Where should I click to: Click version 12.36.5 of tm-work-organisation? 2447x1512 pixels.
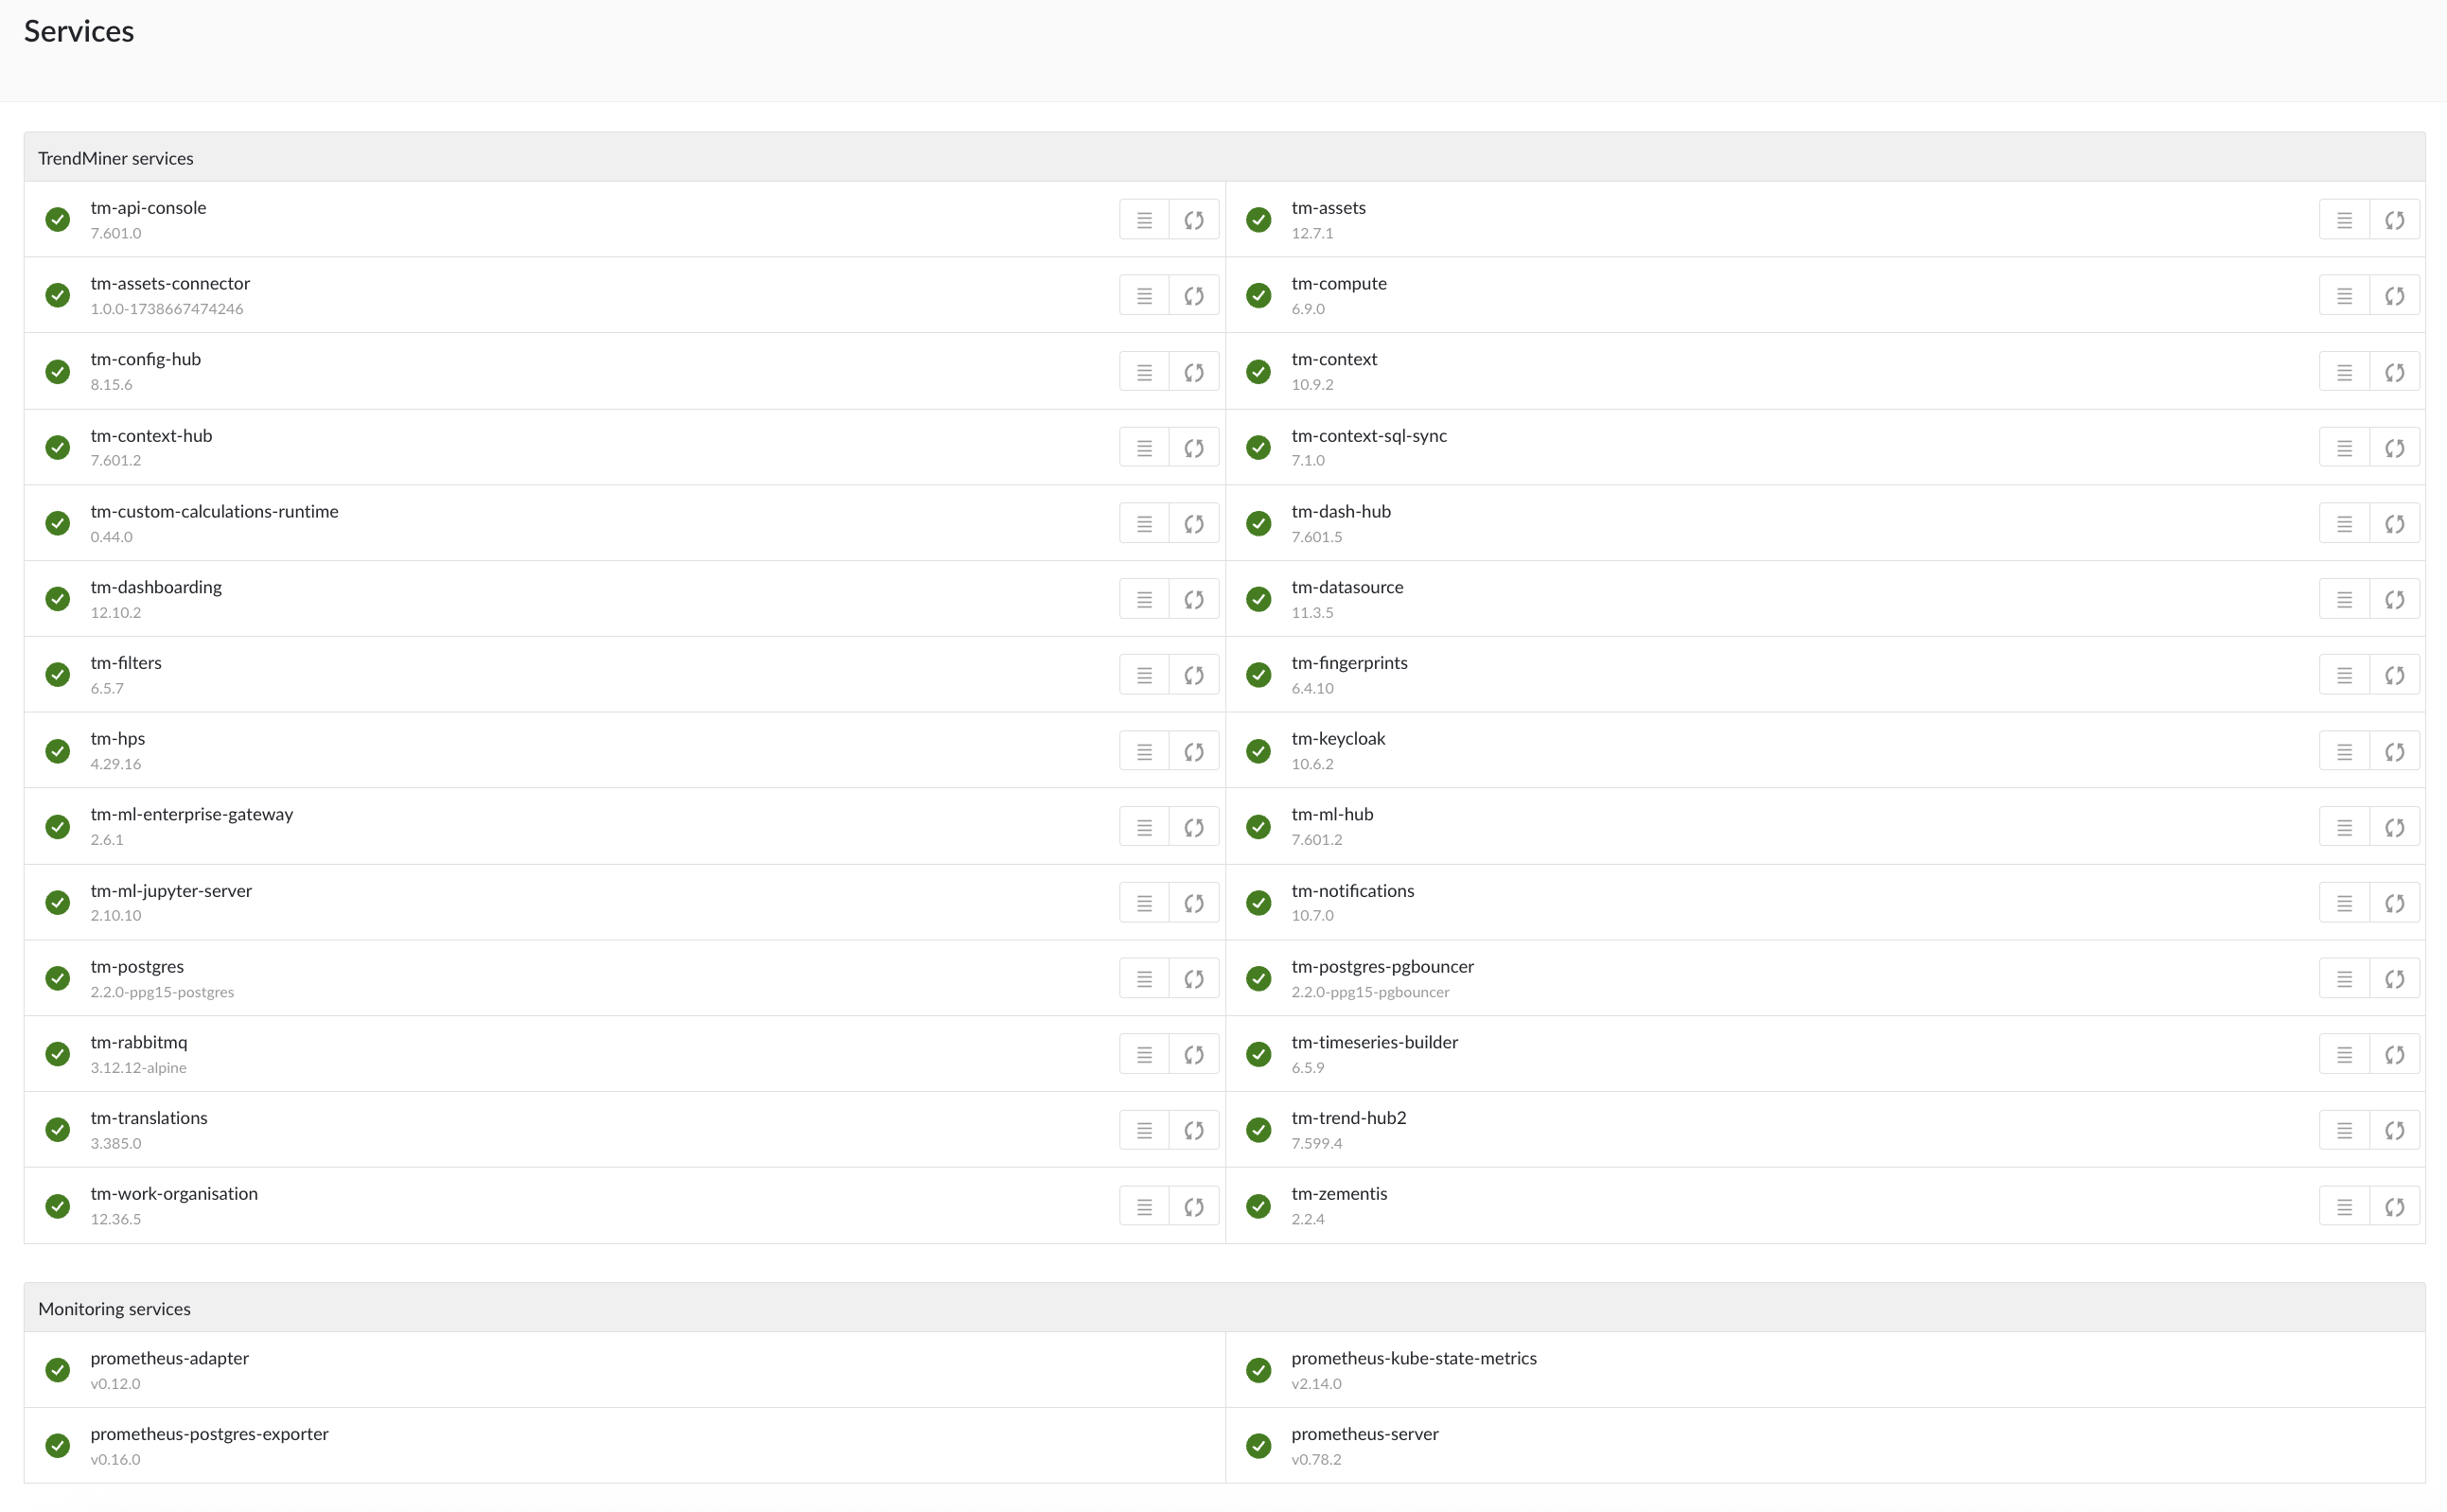tap(116, 1219)
